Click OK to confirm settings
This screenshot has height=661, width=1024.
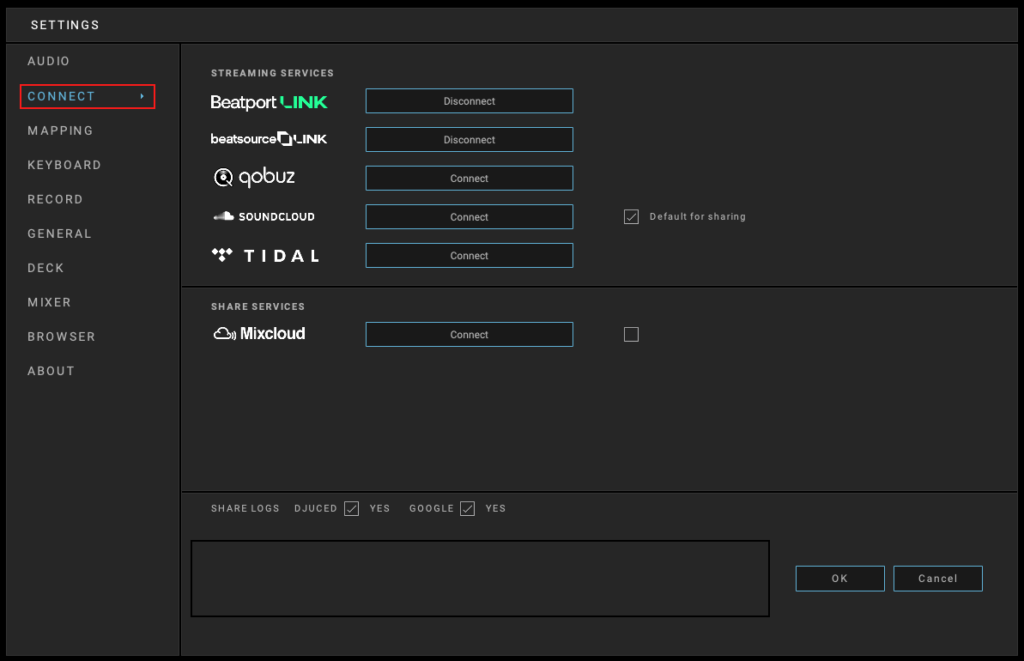pyautogui.click(x=839, y=579)
